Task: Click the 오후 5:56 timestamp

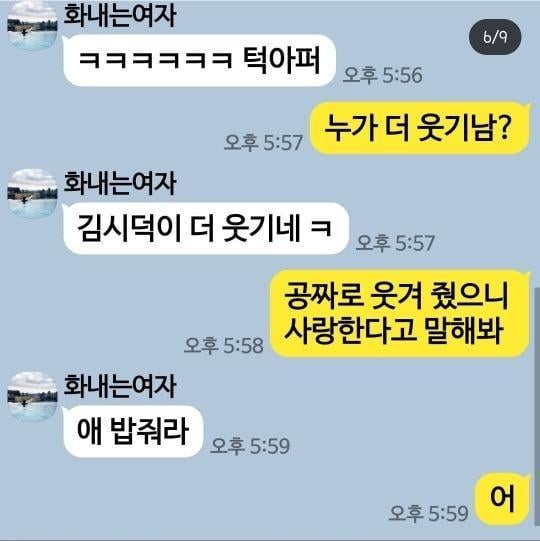Action: [382, 75]
